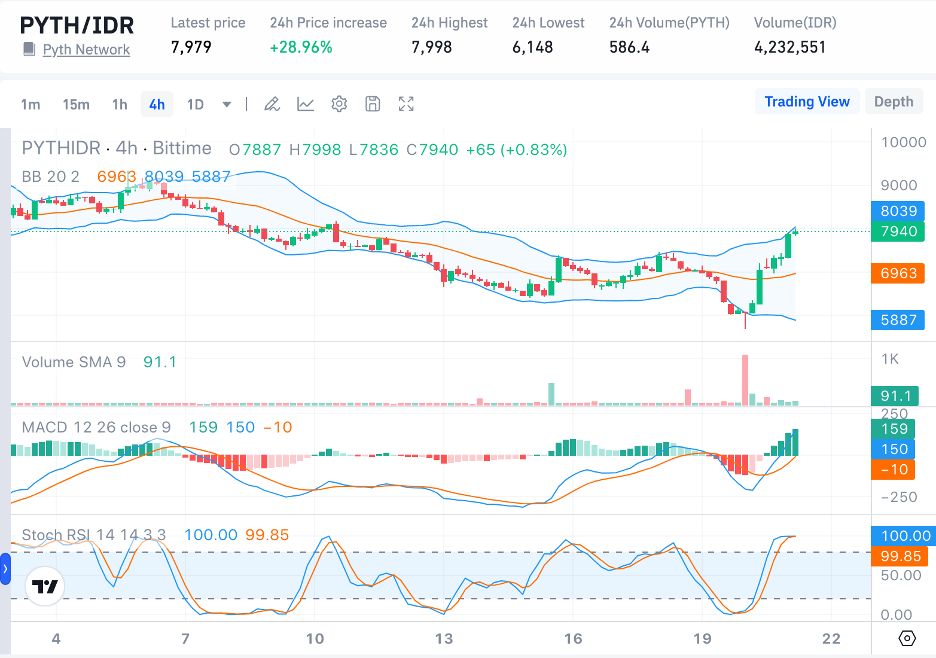The height and width of the screenshot is (658, 936).
Task: Click the Trading View button
Action: point(807,101)
